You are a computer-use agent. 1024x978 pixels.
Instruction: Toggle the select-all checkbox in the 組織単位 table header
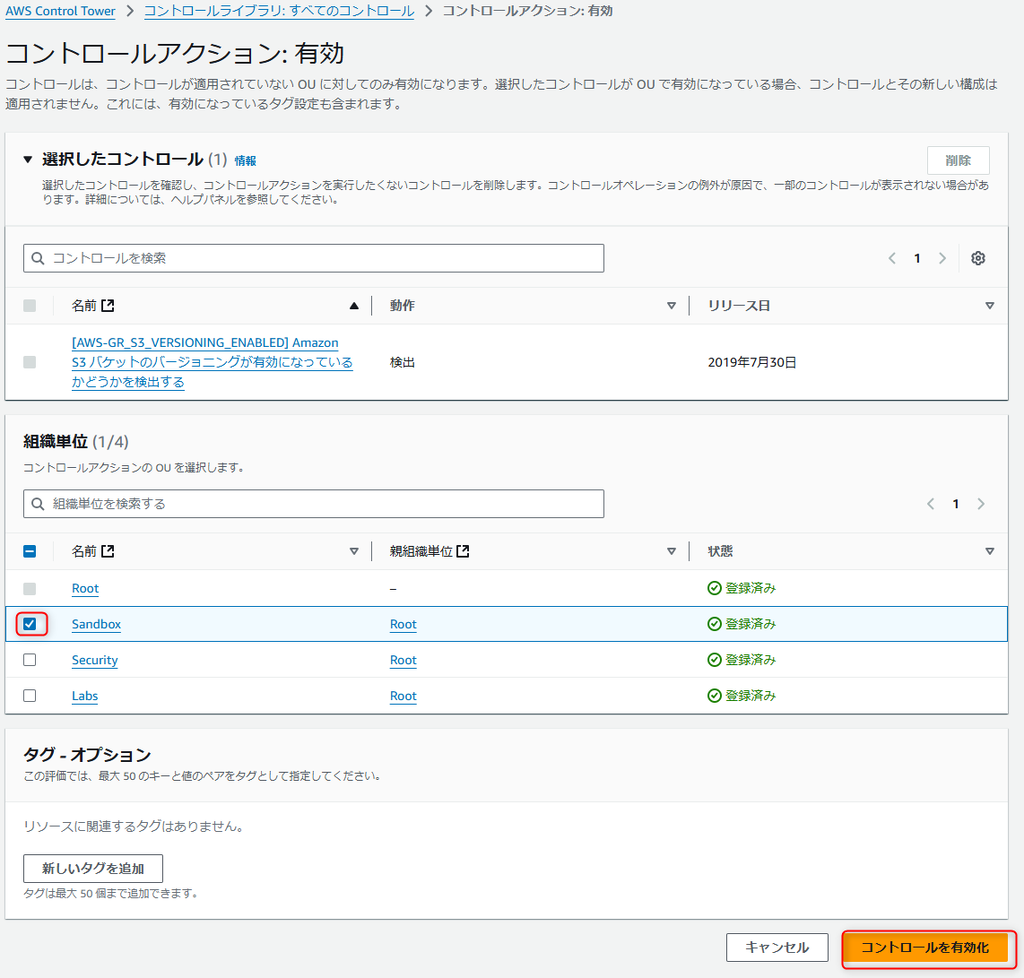[x=29, y=552]
